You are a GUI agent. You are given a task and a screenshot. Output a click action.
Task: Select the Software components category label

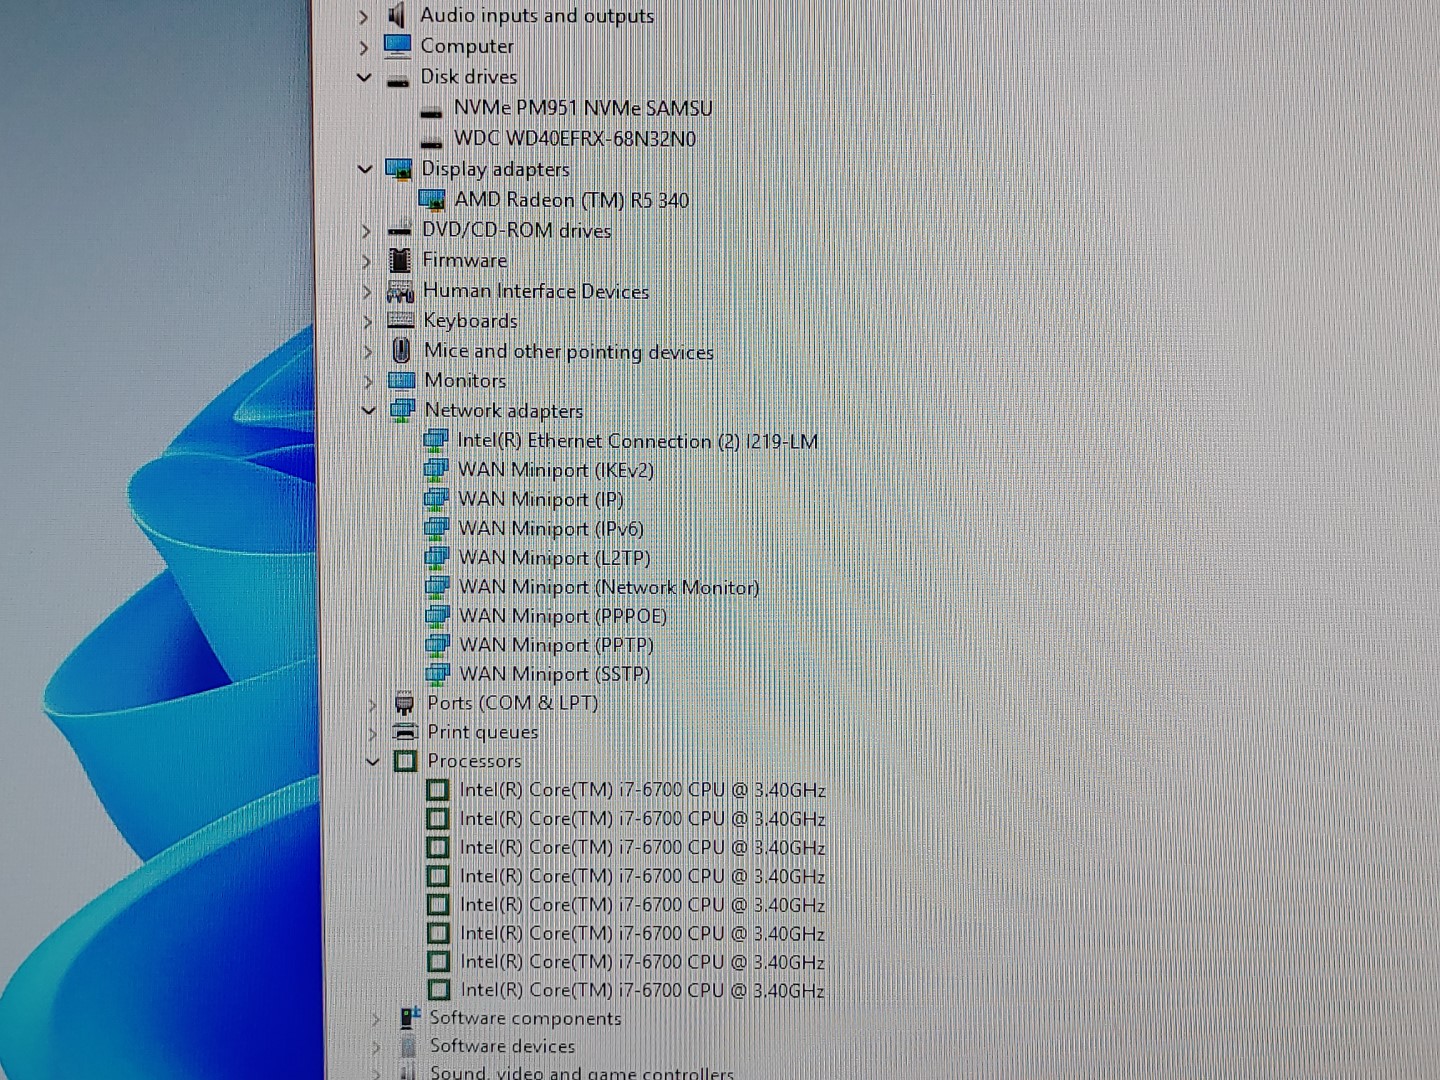525,1018
